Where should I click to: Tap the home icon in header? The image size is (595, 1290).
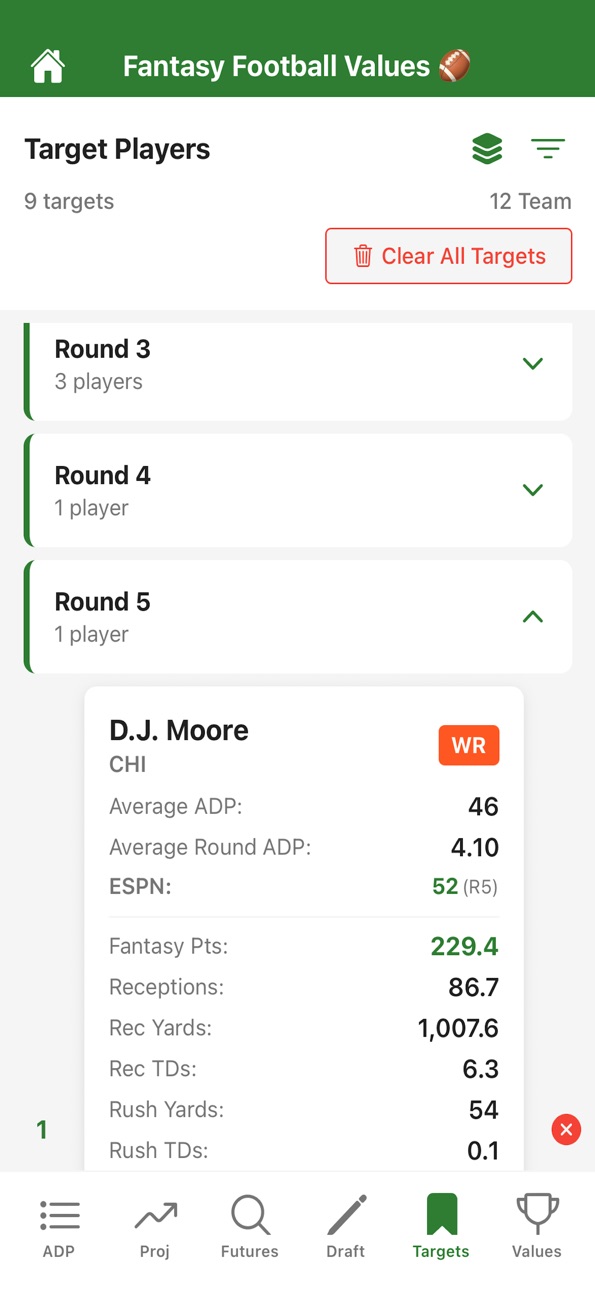click(x=48, y=66)
